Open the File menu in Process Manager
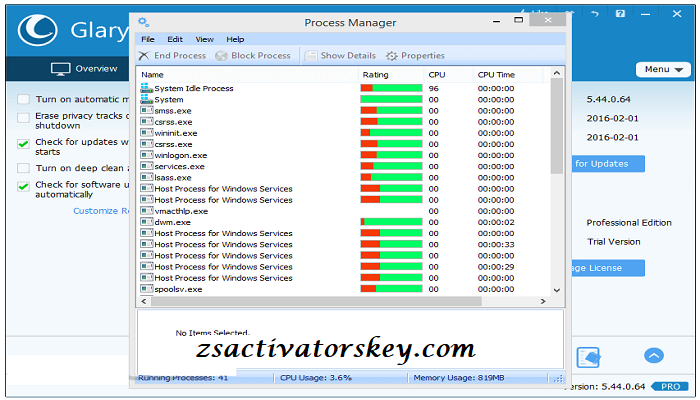Image resolution: width=700 pixels, height=400 pixels. [148, 39]
